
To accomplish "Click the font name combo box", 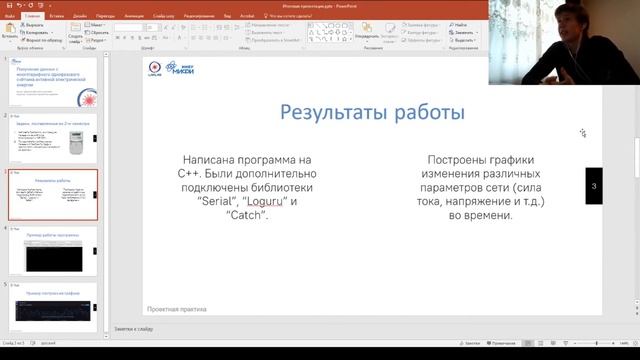I will 129,27.
